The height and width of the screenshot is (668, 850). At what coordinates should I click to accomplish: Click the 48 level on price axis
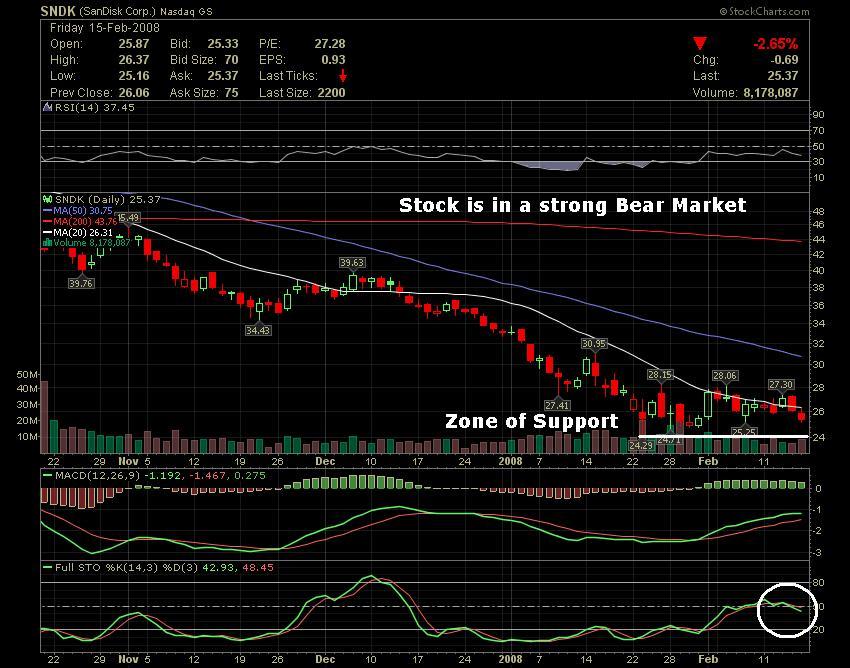tap(818, 211)
